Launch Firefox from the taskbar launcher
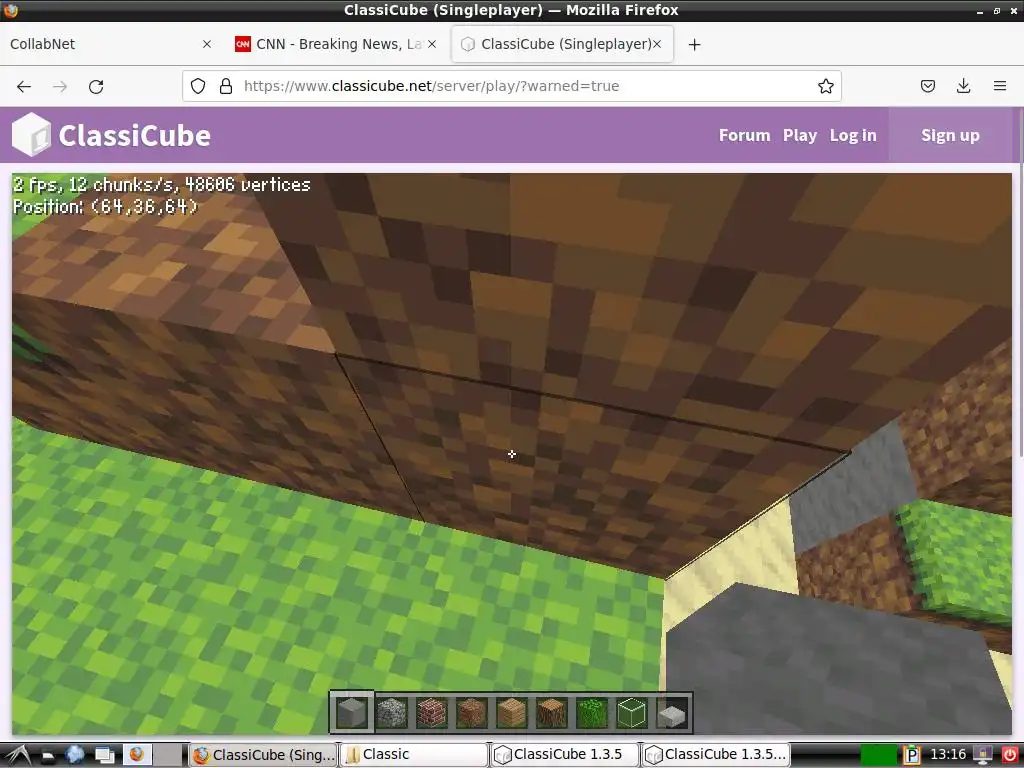This screenshot has height=768, width=1024. (136, 755)
